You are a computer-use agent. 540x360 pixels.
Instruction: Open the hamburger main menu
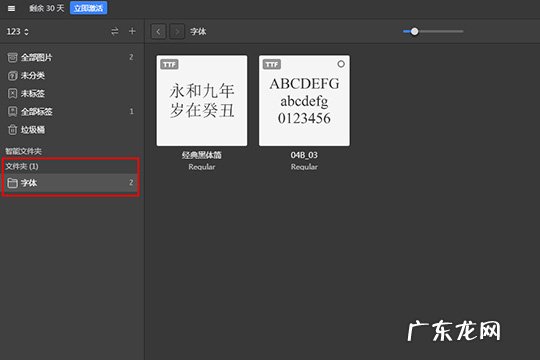11,8
